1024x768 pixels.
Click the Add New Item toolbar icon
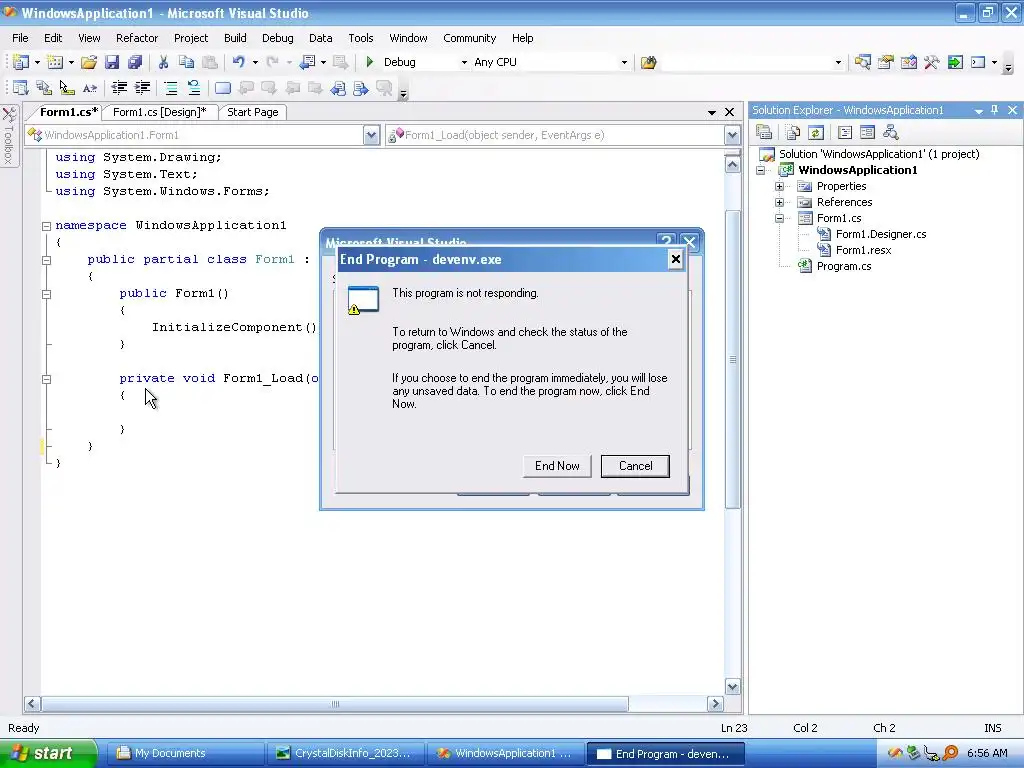[x=55, y=62]
